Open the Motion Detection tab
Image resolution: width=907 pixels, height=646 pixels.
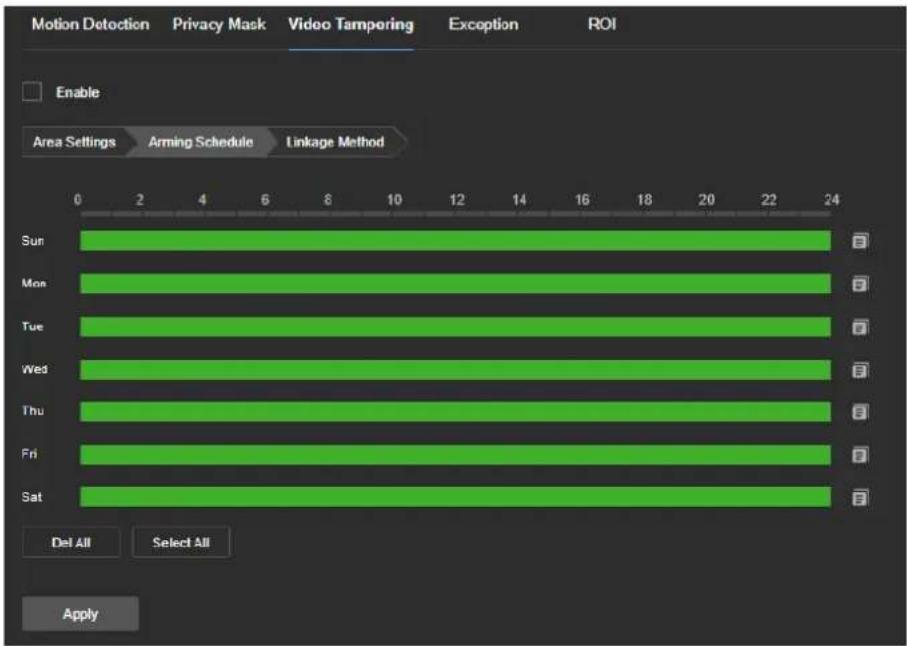coord(90,24)
